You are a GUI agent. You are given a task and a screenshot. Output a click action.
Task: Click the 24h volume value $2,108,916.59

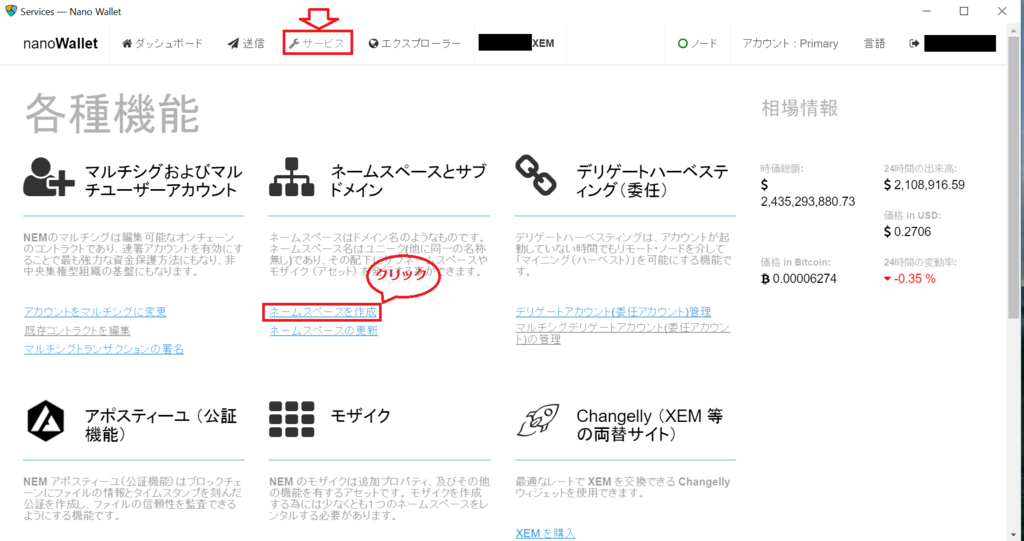pos(924,185)
